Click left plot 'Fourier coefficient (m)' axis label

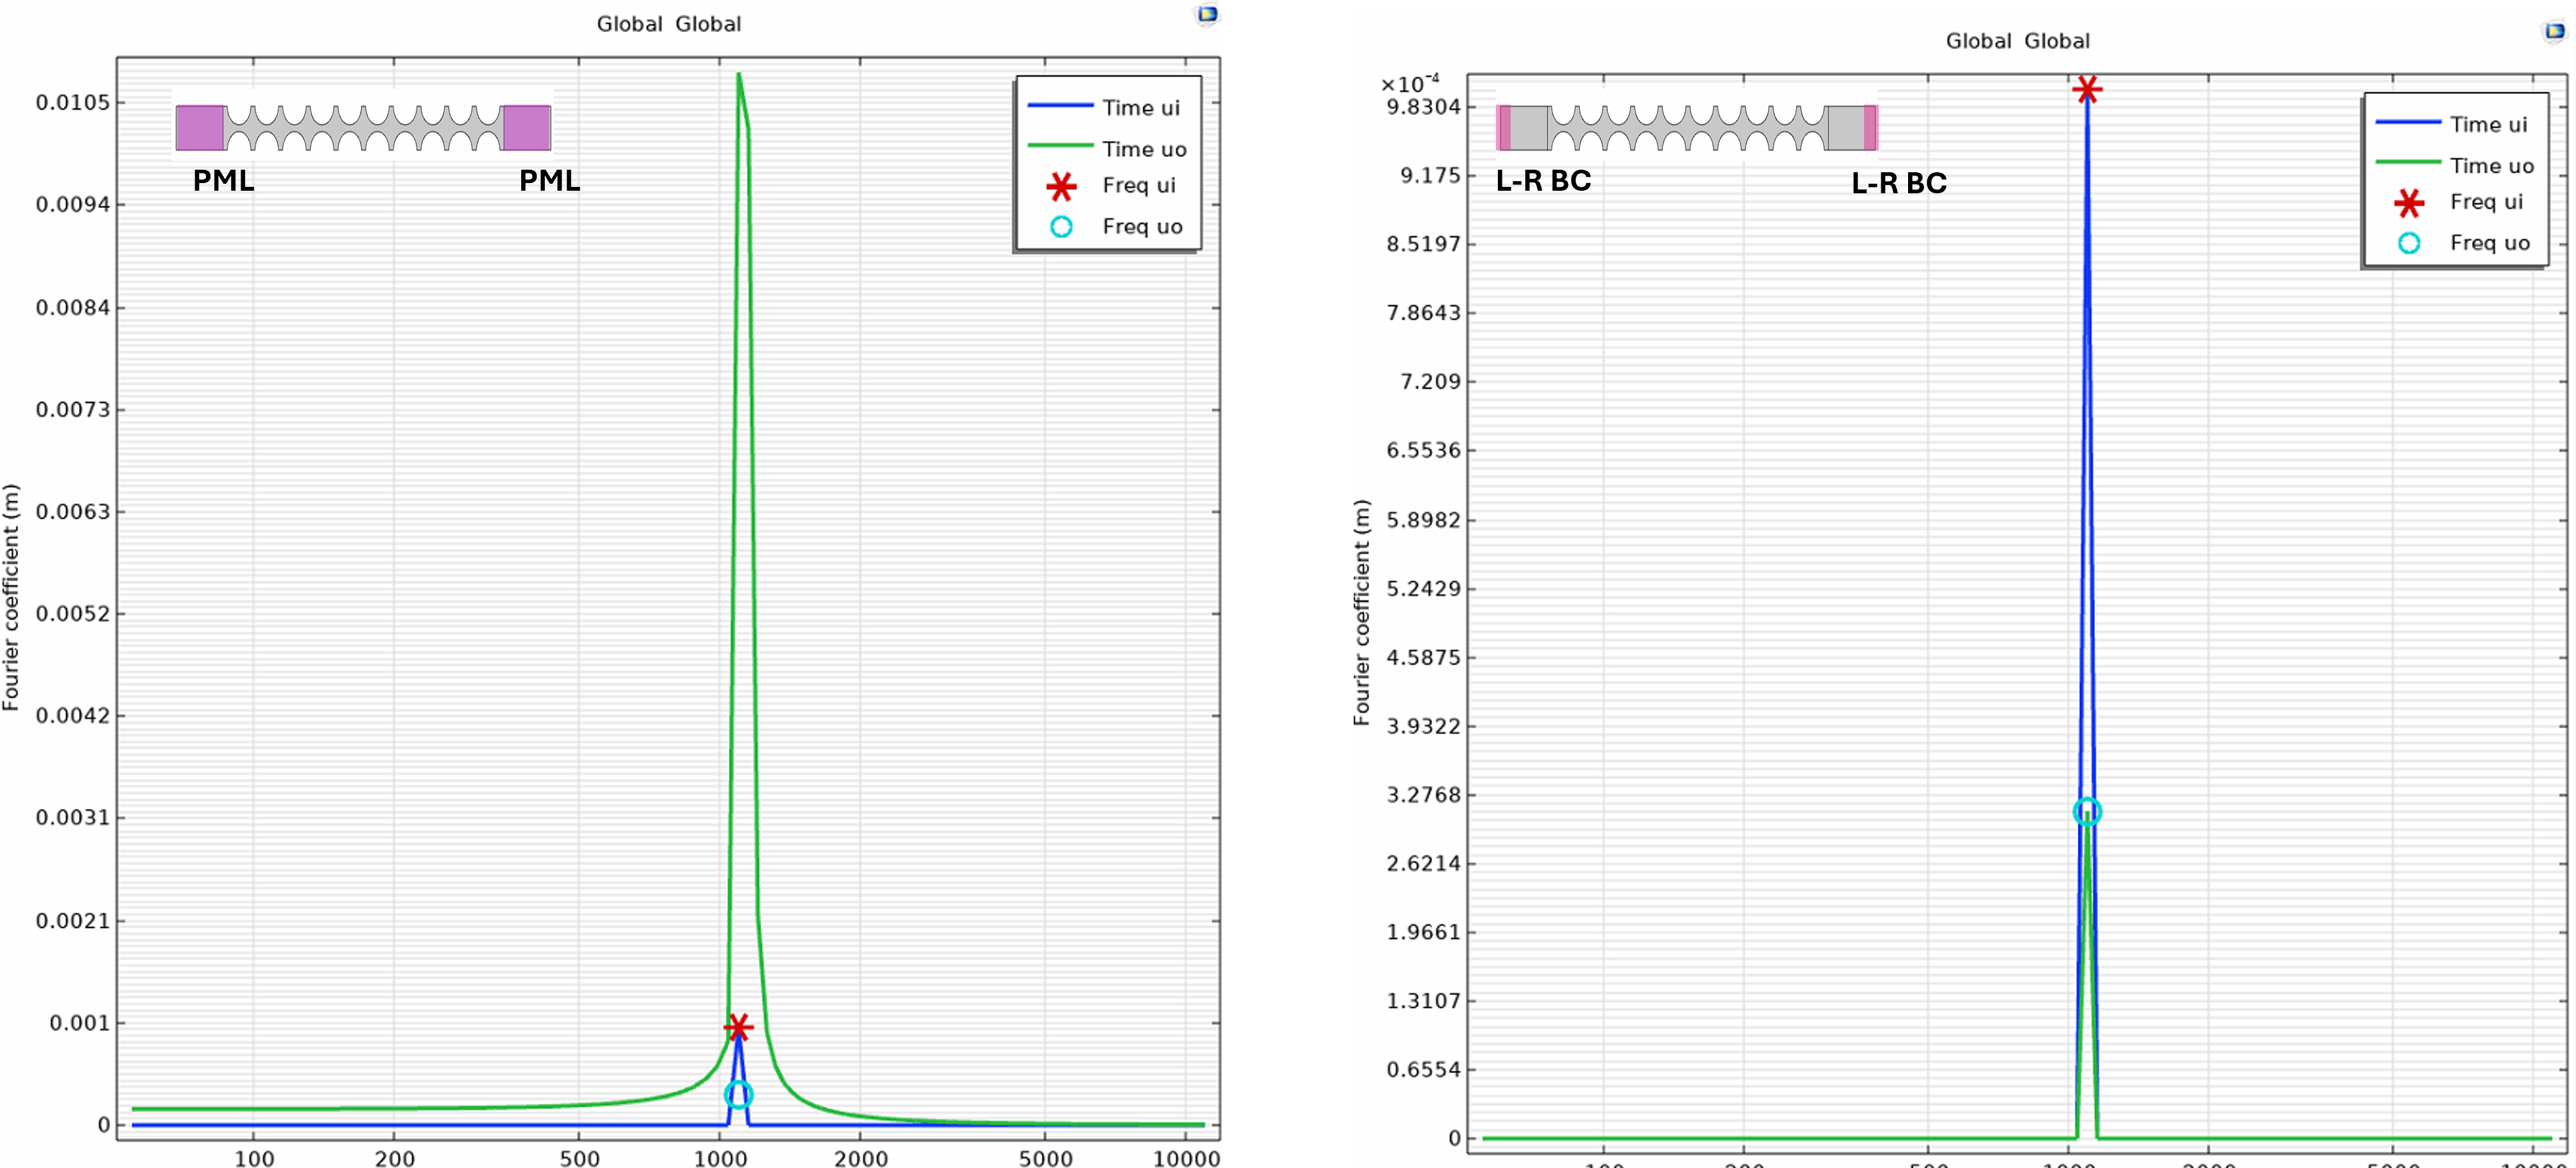pos(11,597)
